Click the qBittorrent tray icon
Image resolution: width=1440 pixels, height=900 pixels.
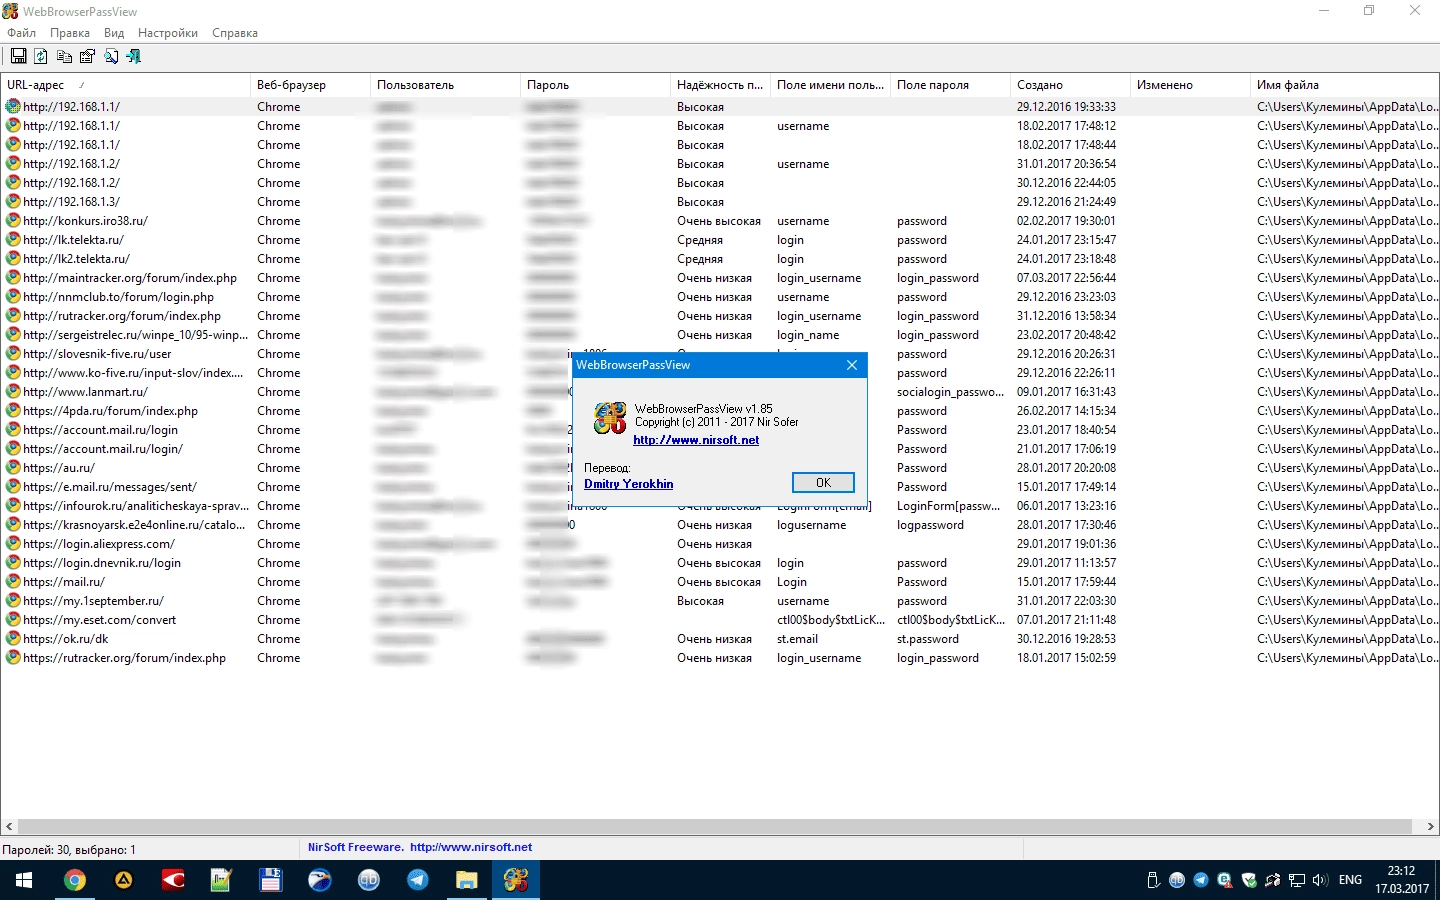point(1177,880)
